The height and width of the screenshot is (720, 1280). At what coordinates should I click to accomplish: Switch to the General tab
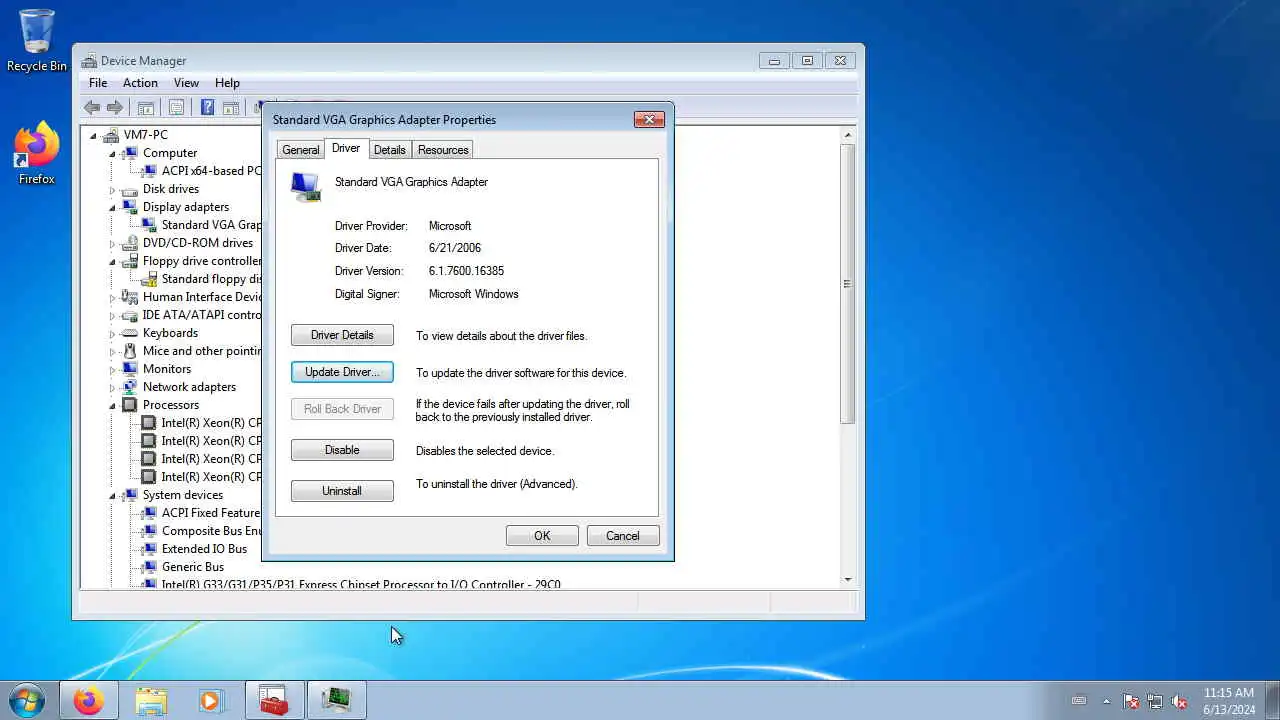[x=300, y=150]
